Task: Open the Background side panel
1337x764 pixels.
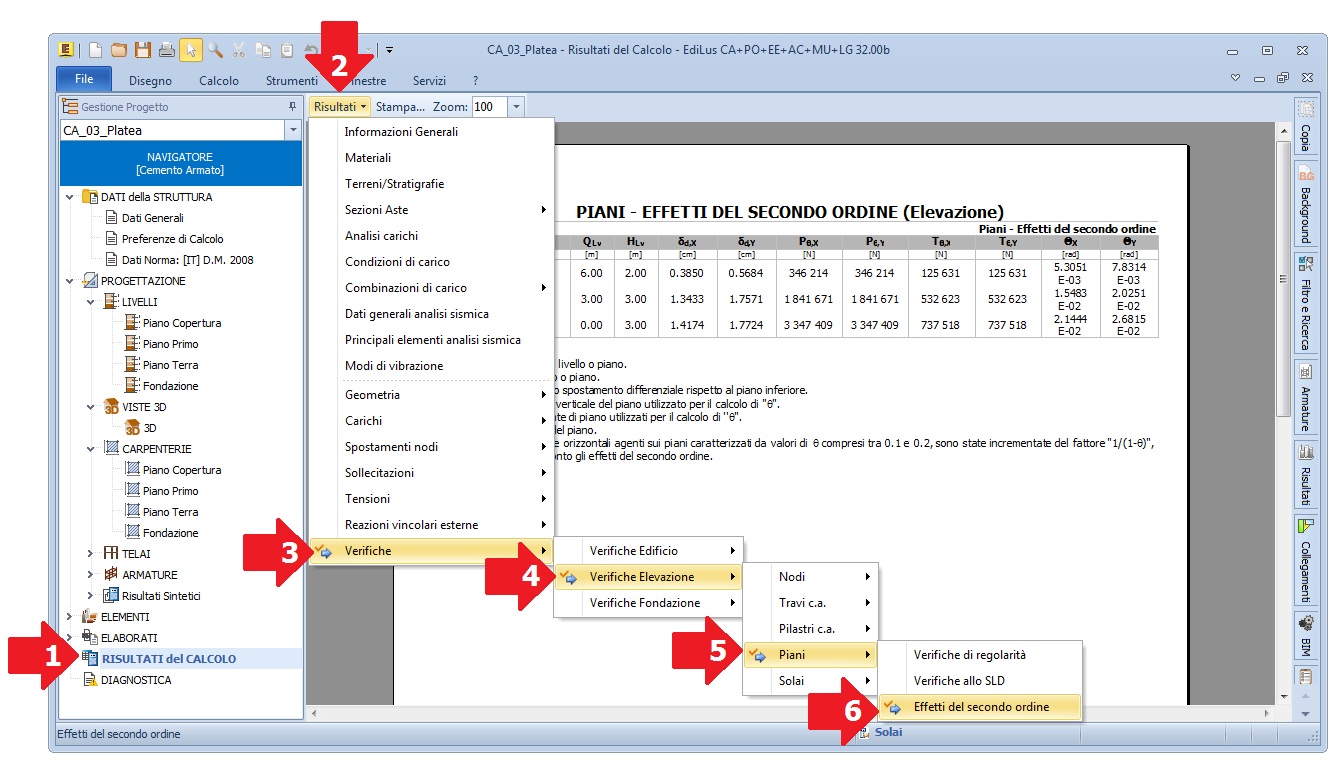Action: 1305,204
